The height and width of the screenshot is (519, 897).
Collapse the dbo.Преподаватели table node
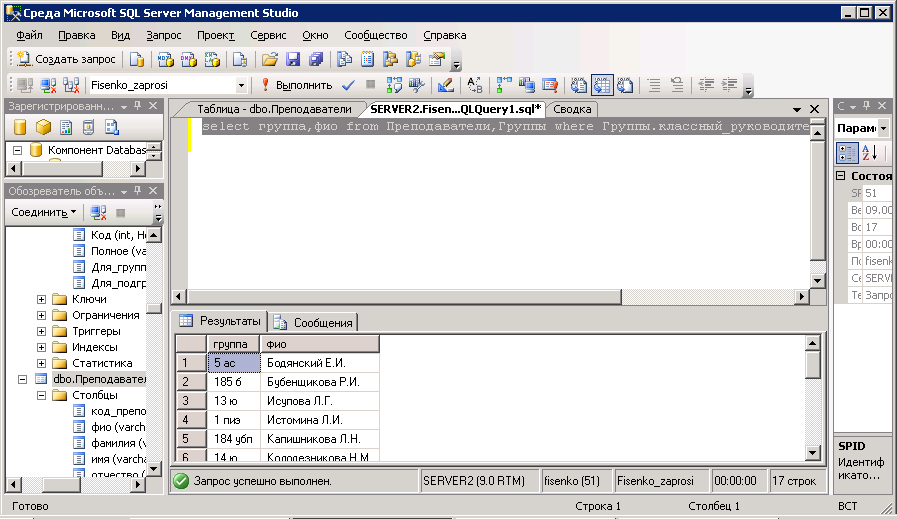(22, 379)
